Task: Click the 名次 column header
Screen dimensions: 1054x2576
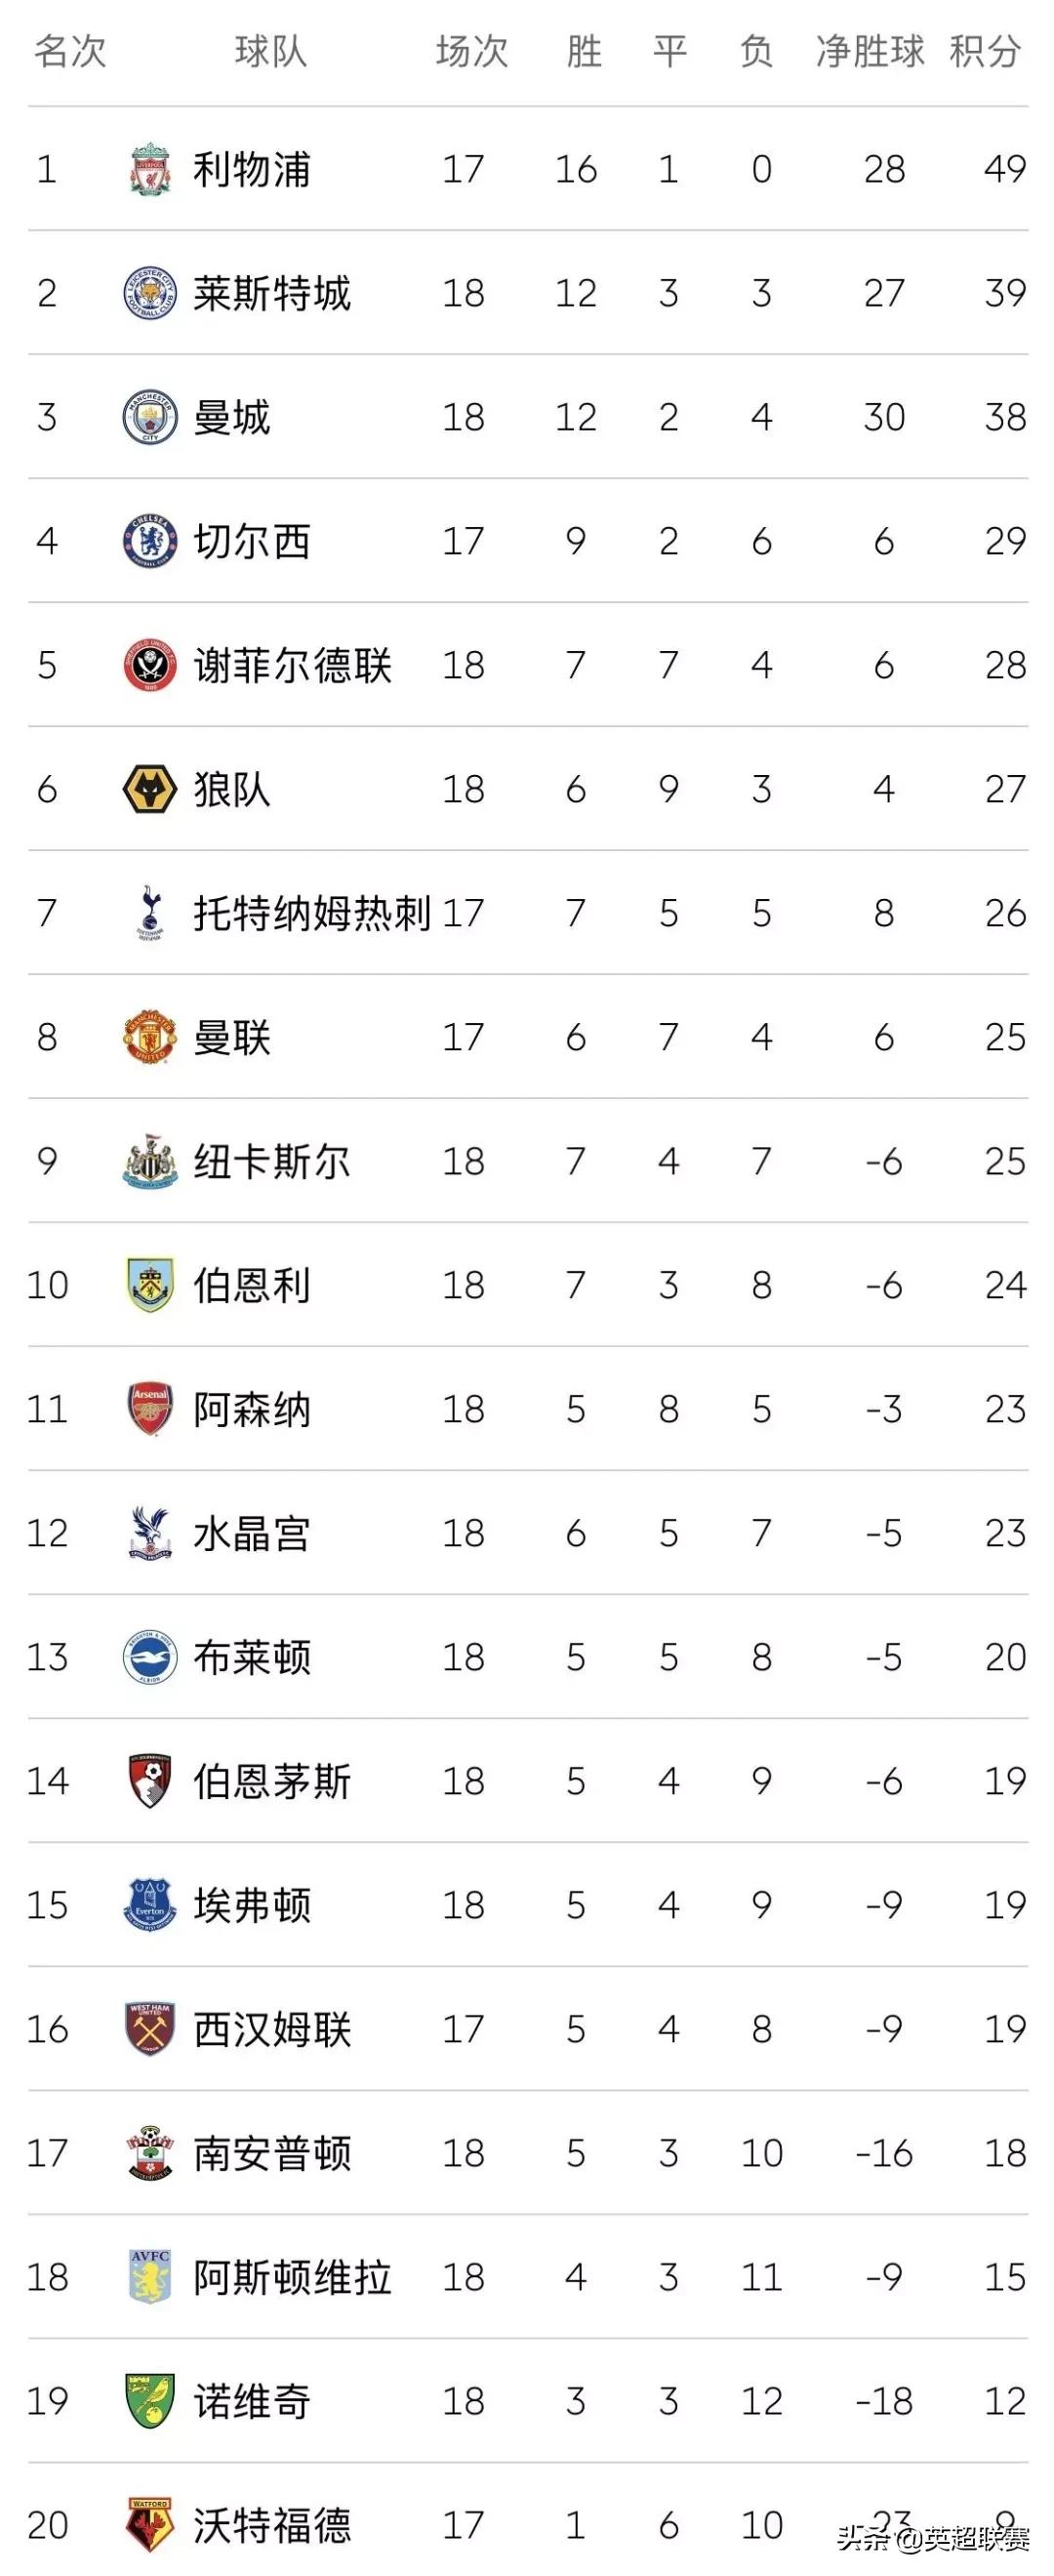Action: 70,51
